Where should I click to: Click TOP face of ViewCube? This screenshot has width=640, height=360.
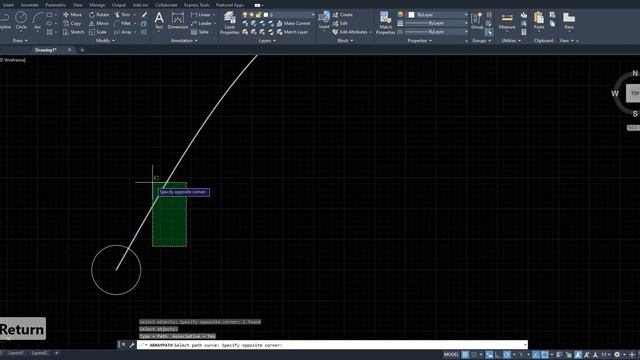point(634,93)
